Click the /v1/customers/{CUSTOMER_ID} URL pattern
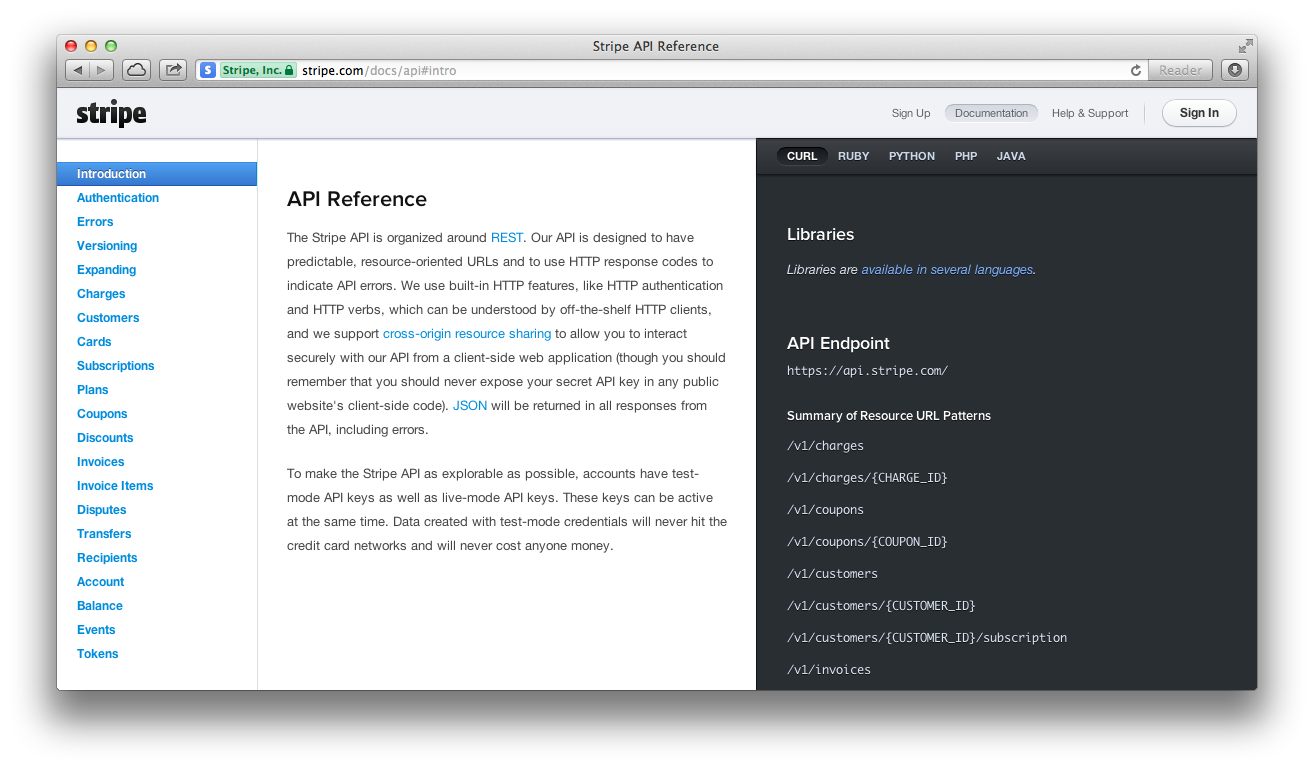This screenshot has height=769, width=1314. point(881,606)
